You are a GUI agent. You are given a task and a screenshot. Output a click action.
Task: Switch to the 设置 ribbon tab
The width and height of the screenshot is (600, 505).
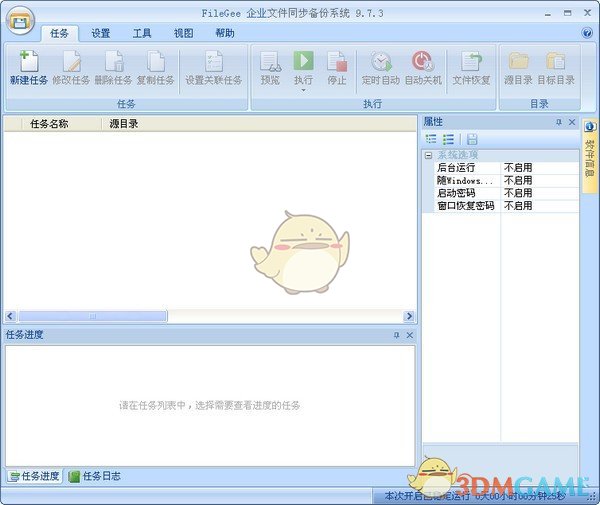point(101,33)
